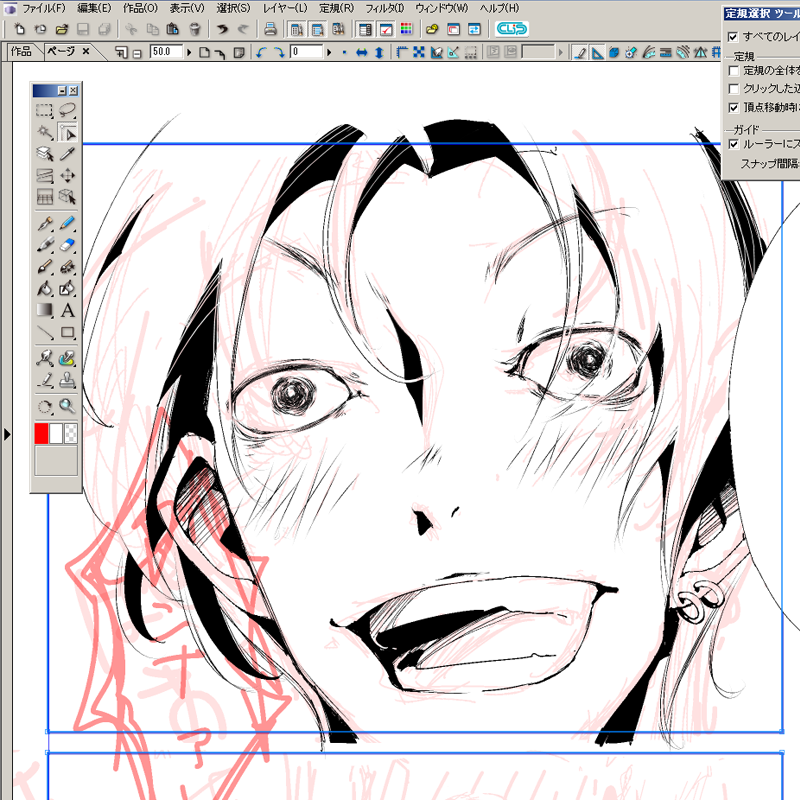Choose the red foreground color swatch
Viewport: 800px width, 800px height.
click(41, 433)
